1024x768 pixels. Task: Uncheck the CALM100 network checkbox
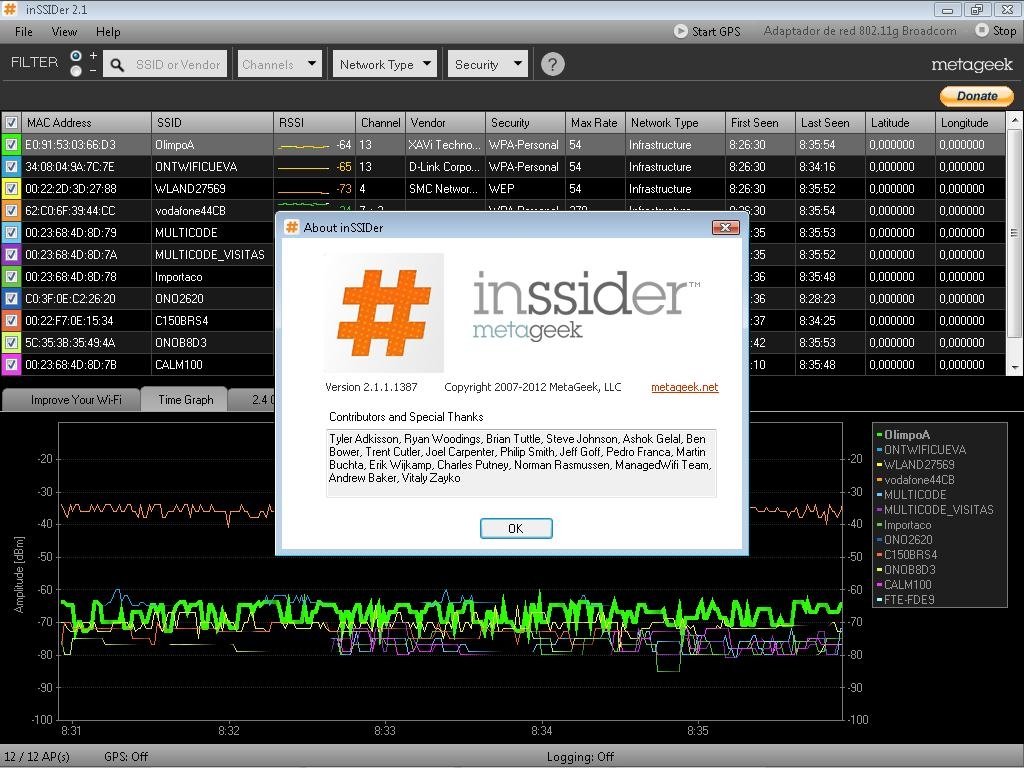pos(11,364)
